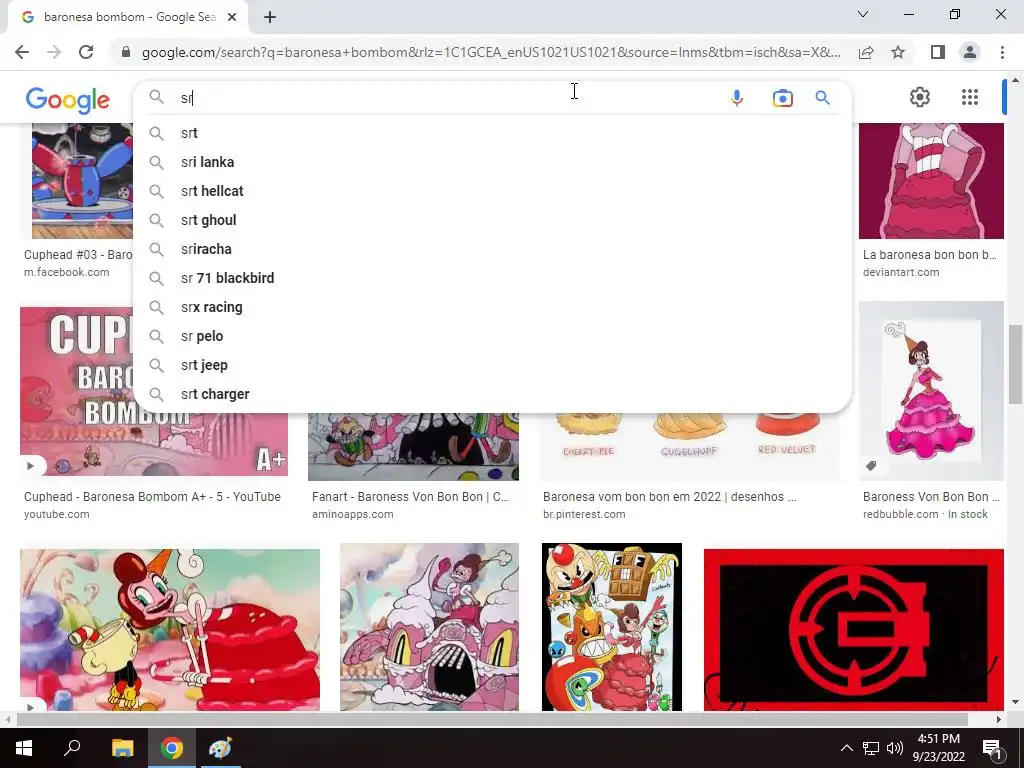Click the share this page icon
The height and width of the screenshot is (768, 1024).
(866, 52)
